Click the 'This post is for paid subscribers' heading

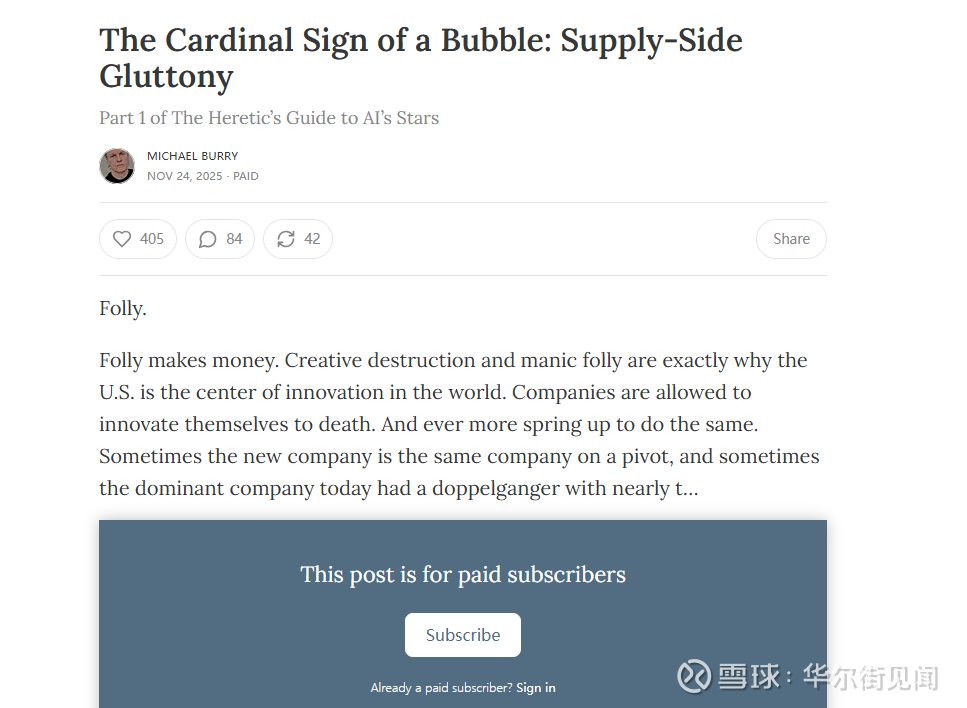click(x=463, y=575)
